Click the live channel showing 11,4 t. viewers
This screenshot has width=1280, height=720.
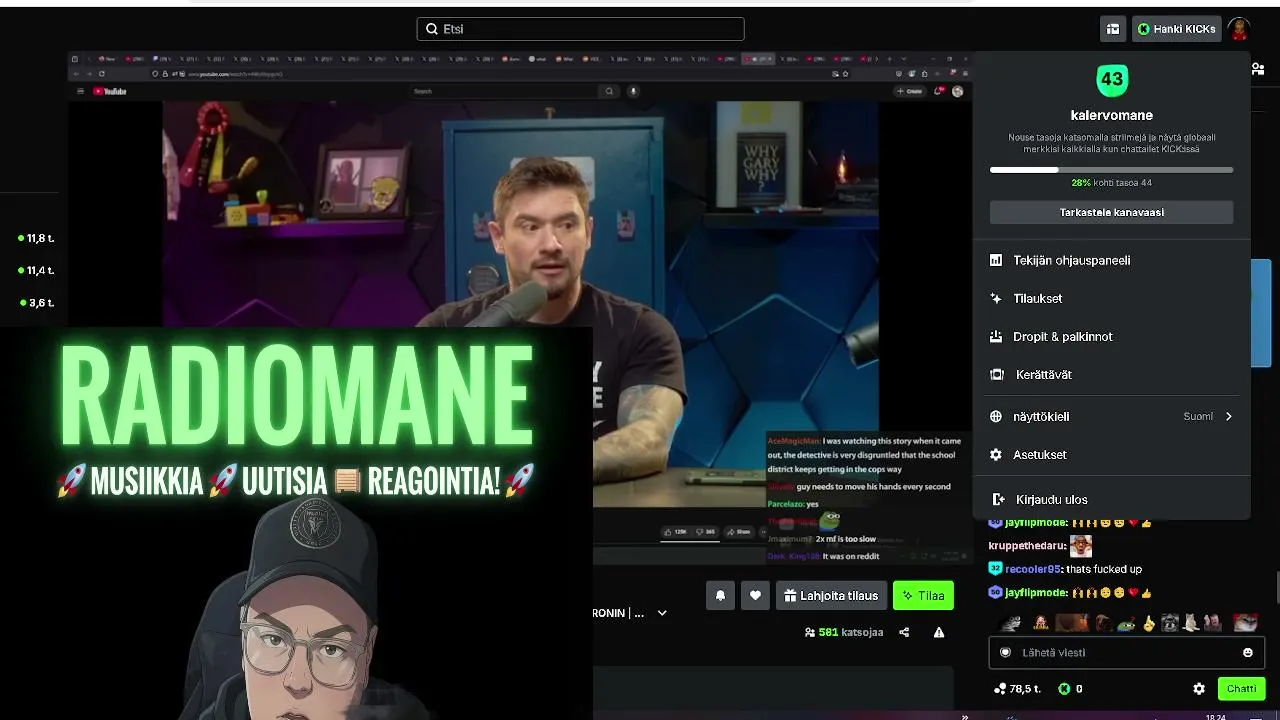[36, 270]
